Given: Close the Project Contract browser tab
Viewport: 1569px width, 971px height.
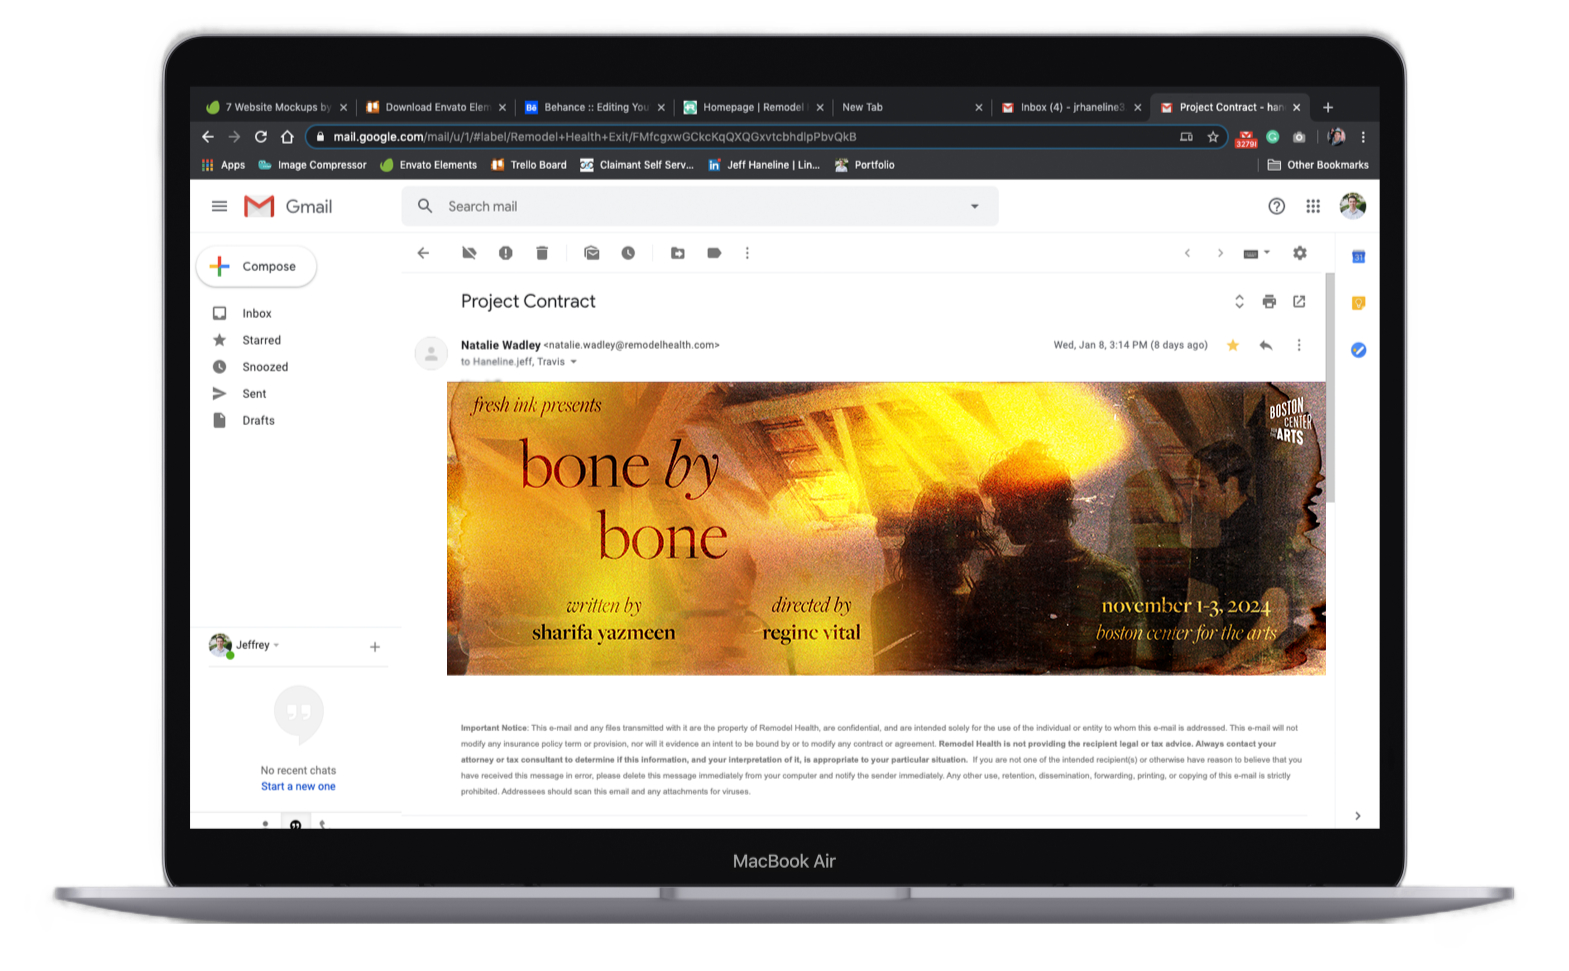Looking at the screenshot, I should pyautogui.click(x=1297, y=107).
